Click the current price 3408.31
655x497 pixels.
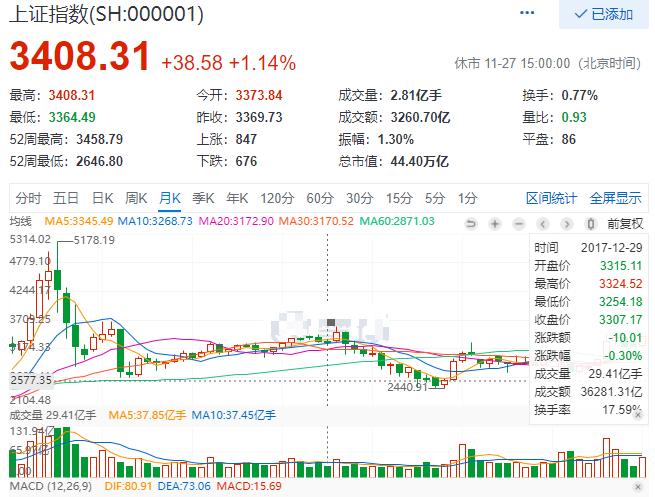click(x=80, y=56)
